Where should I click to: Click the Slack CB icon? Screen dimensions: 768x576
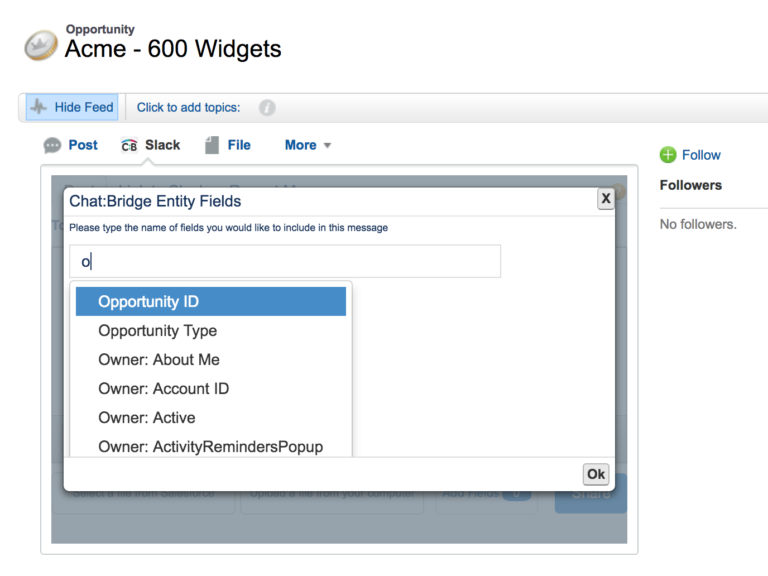(x=129, y=146)
